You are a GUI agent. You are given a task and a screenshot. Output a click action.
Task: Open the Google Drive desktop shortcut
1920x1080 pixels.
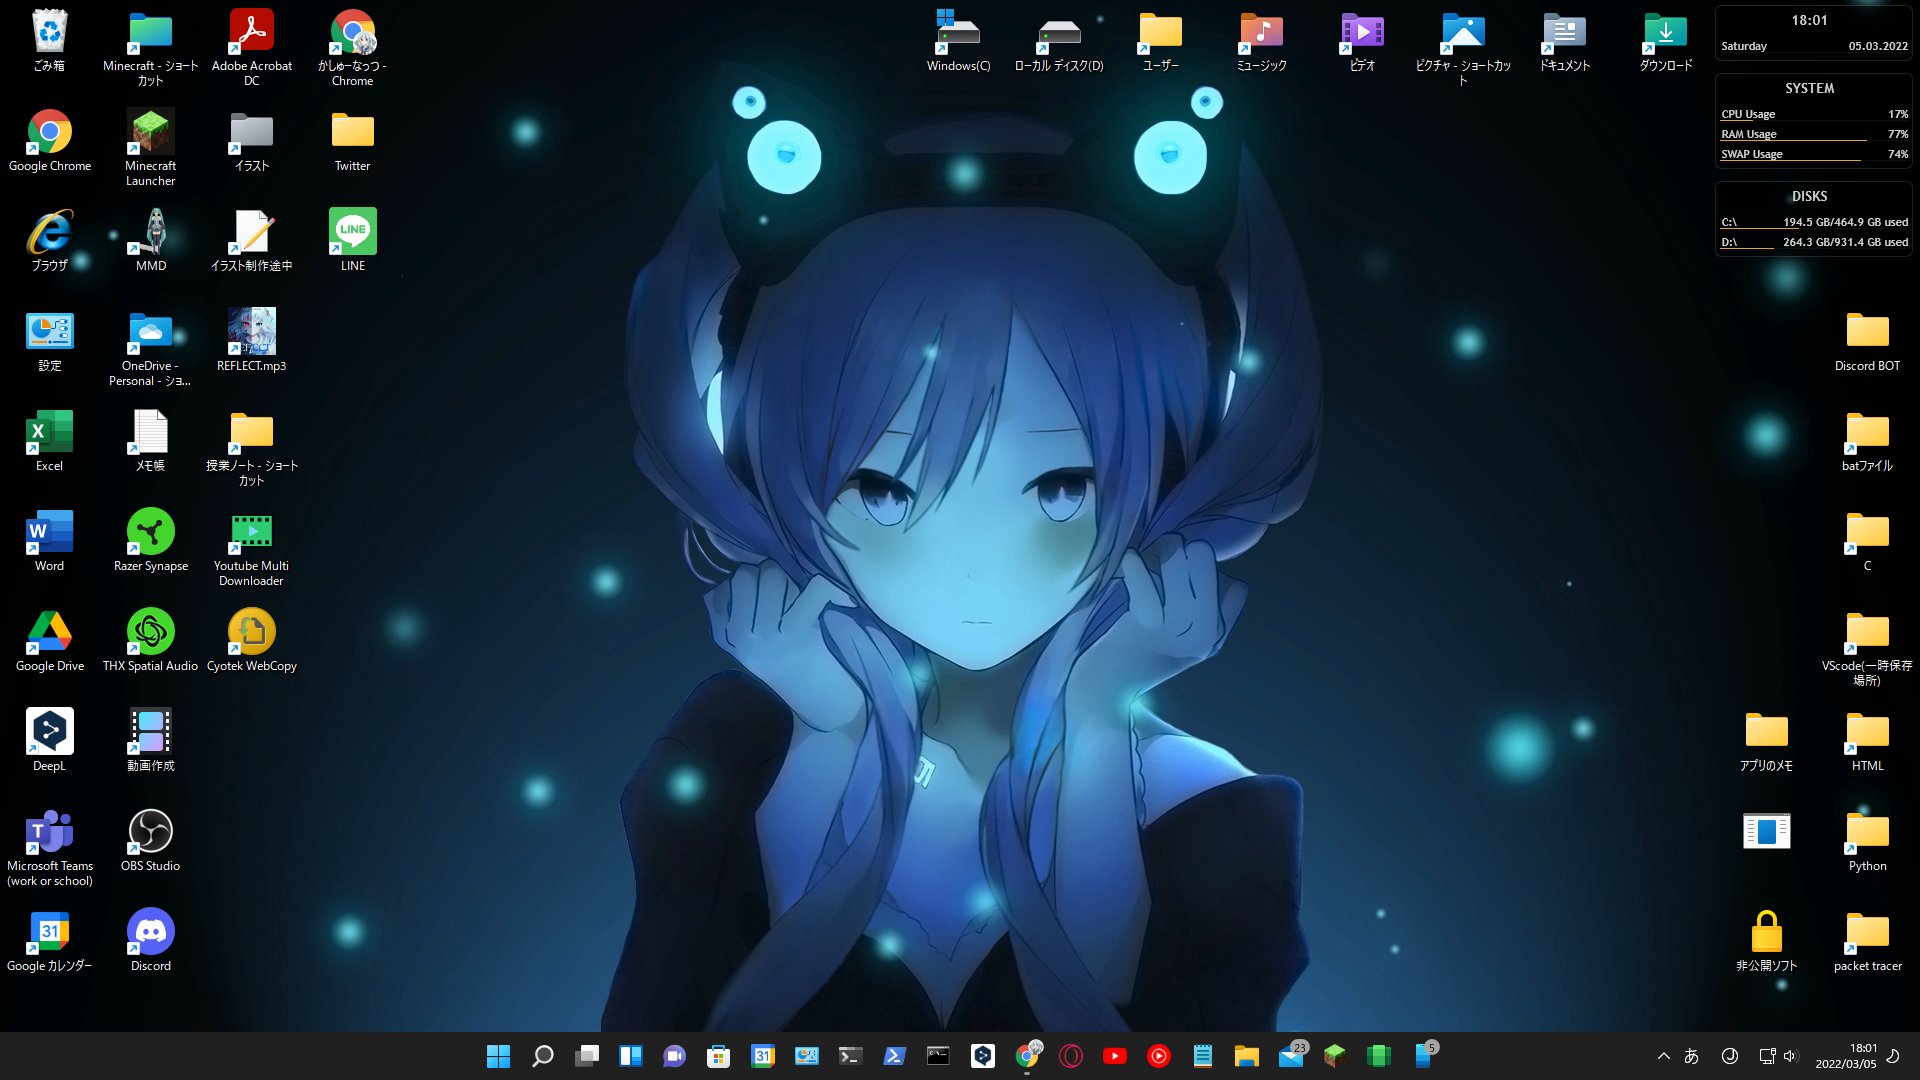pyautogui.click(x=49, y=642)
